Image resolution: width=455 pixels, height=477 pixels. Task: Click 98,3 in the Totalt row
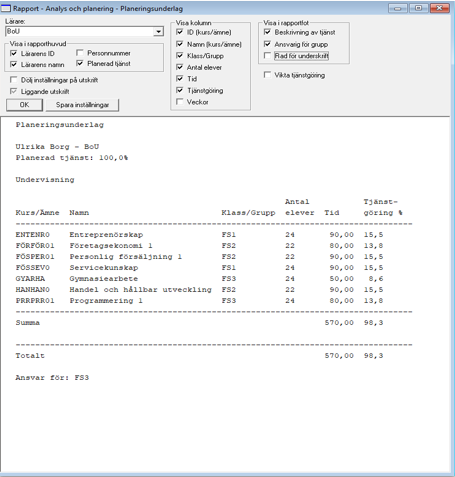pos(373,356)
